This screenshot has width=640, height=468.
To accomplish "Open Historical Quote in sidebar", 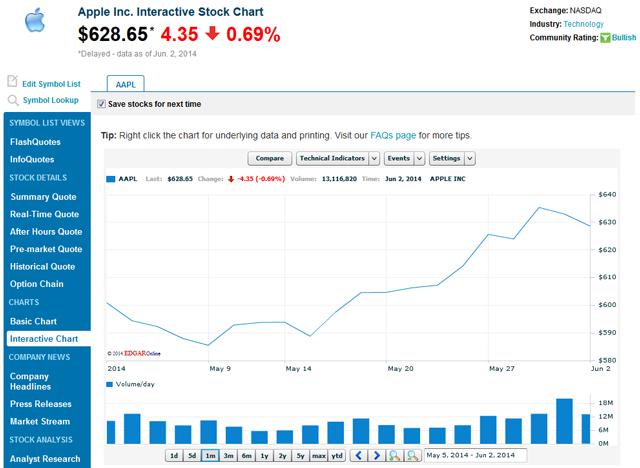I will tap(43, 266).
